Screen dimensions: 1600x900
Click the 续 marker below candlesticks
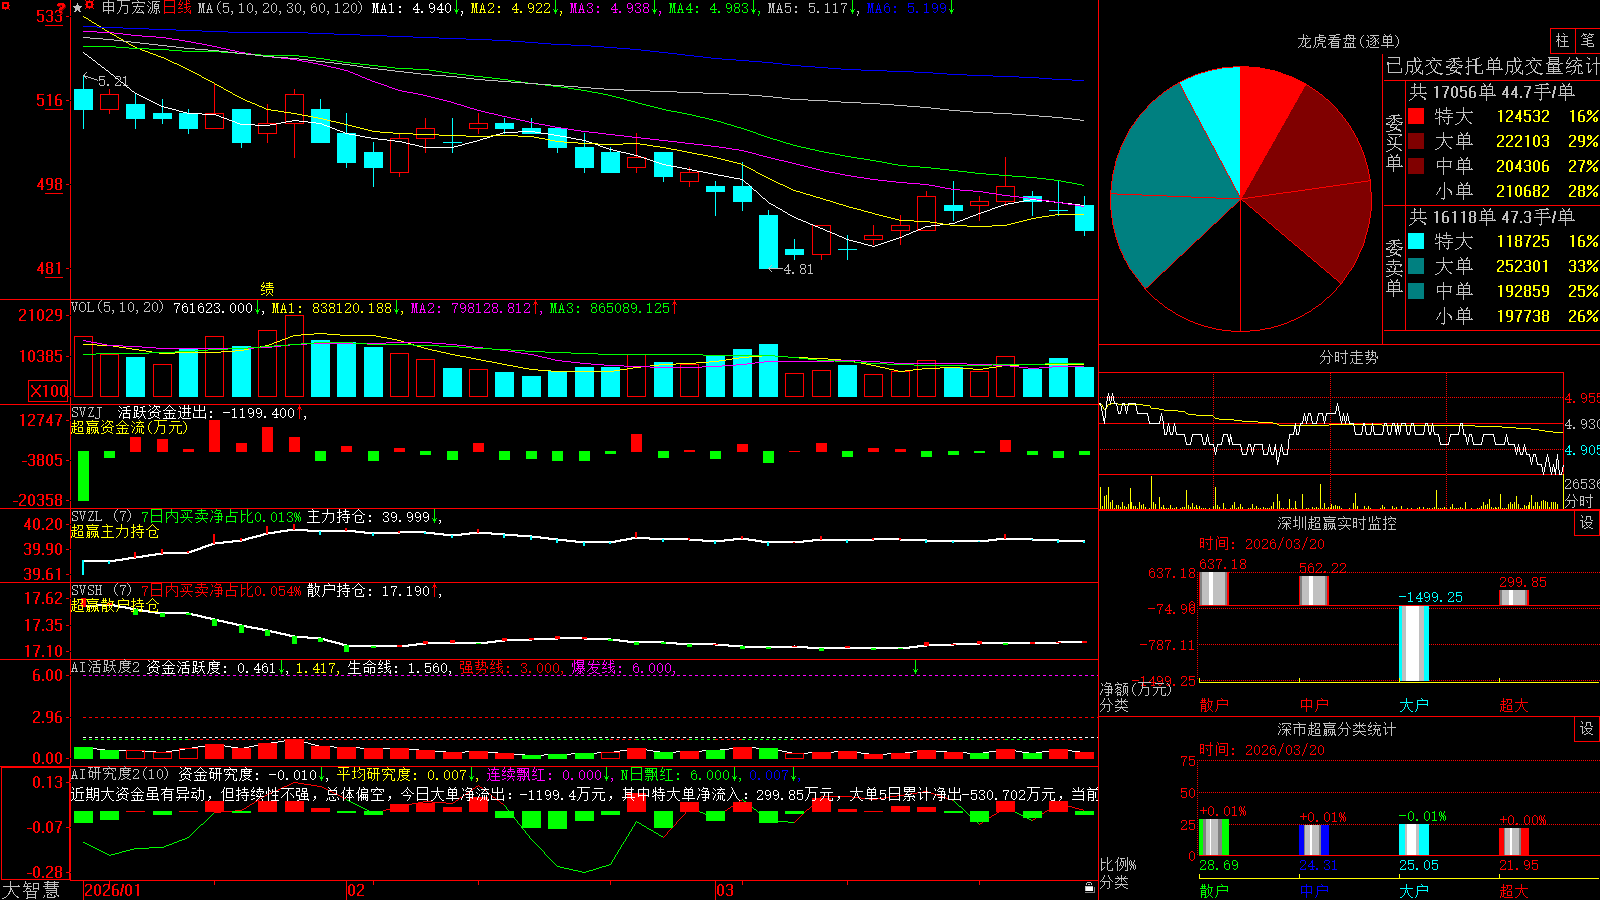(267, 288)
